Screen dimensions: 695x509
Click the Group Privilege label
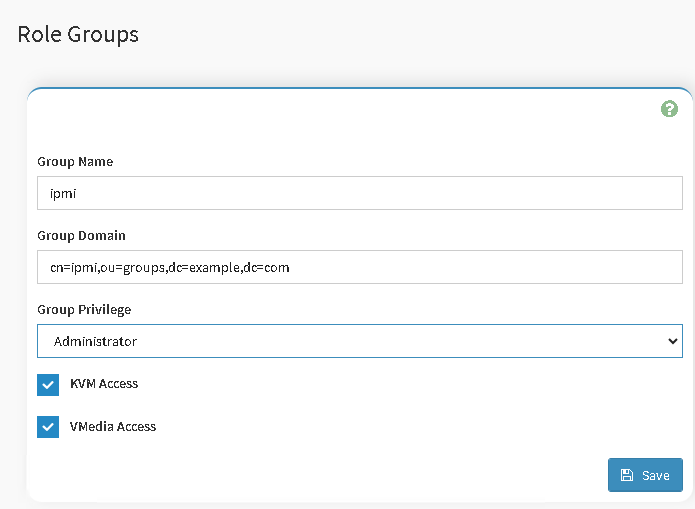[x=84, y=310]
